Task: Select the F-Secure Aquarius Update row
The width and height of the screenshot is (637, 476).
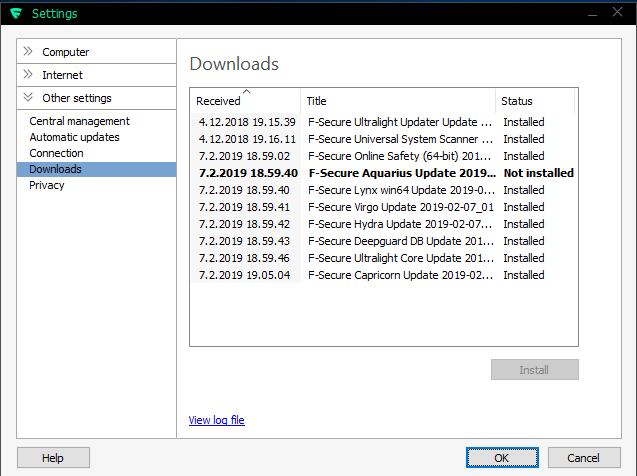Action: pos(384,173)
